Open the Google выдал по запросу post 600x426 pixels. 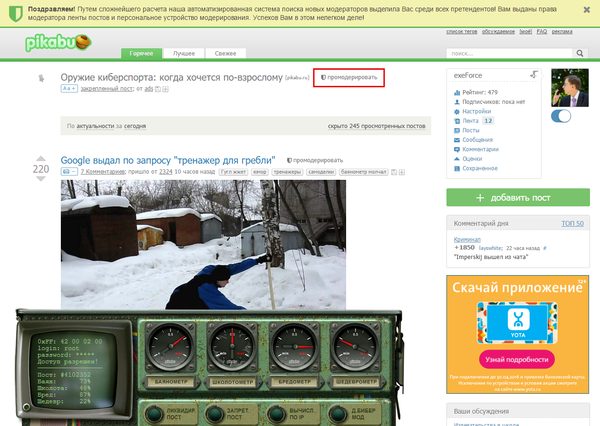[x=168, y=160]
